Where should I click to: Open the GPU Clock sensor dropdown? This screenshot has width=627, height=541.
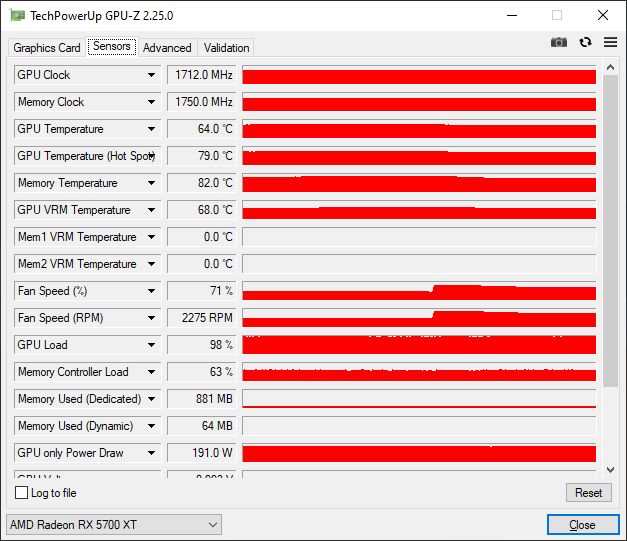(151, 75)
